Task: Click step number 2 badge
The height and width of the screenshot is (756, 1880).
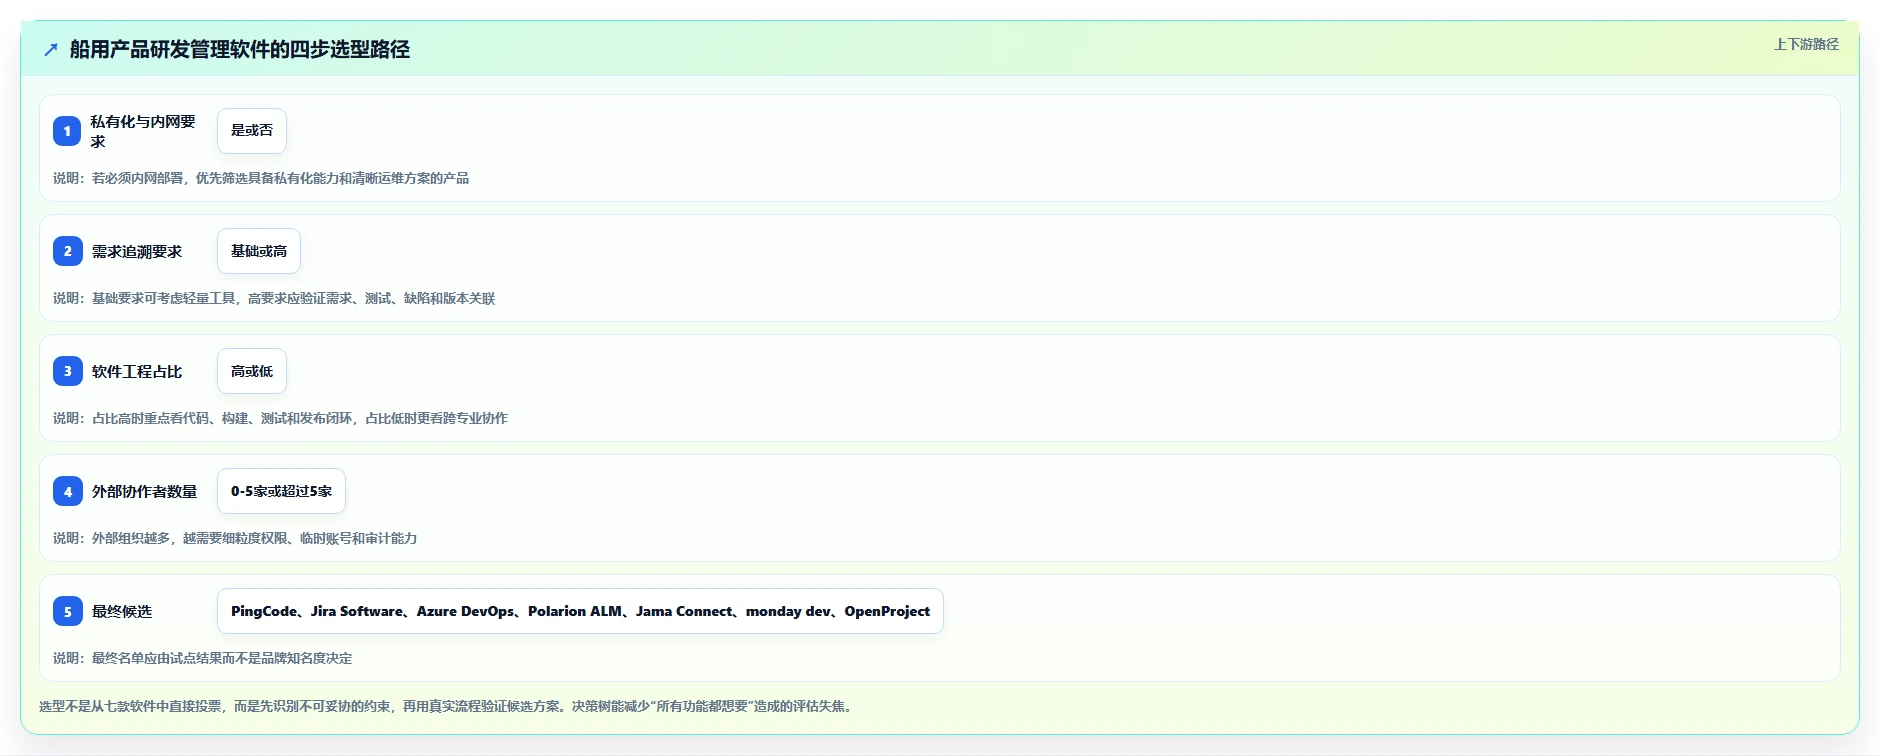Action: [x=67, y=251]
